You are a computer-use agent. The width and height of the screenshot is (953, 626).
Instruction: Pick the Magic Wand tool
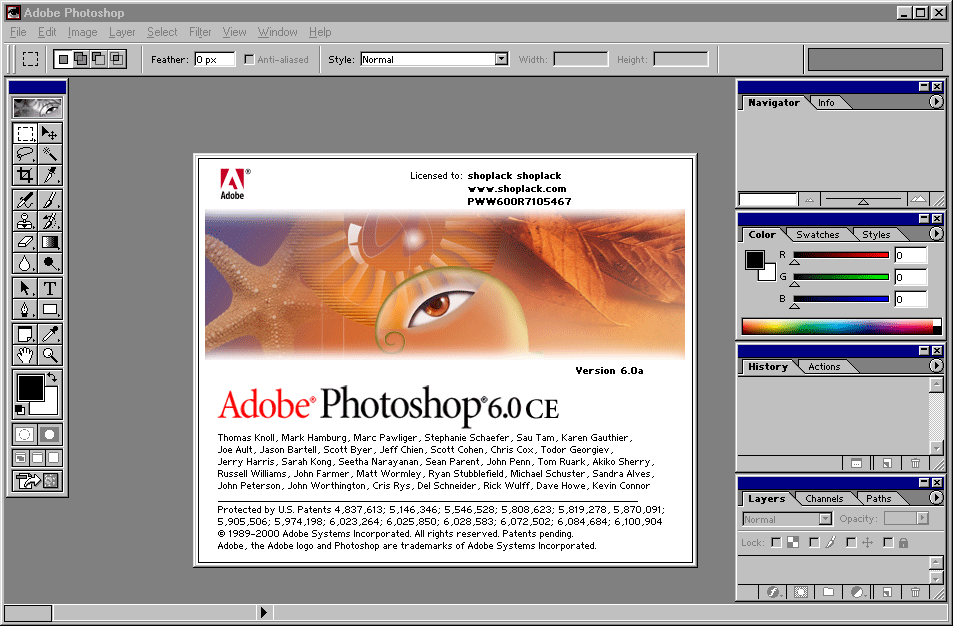(x=49, y=154)
